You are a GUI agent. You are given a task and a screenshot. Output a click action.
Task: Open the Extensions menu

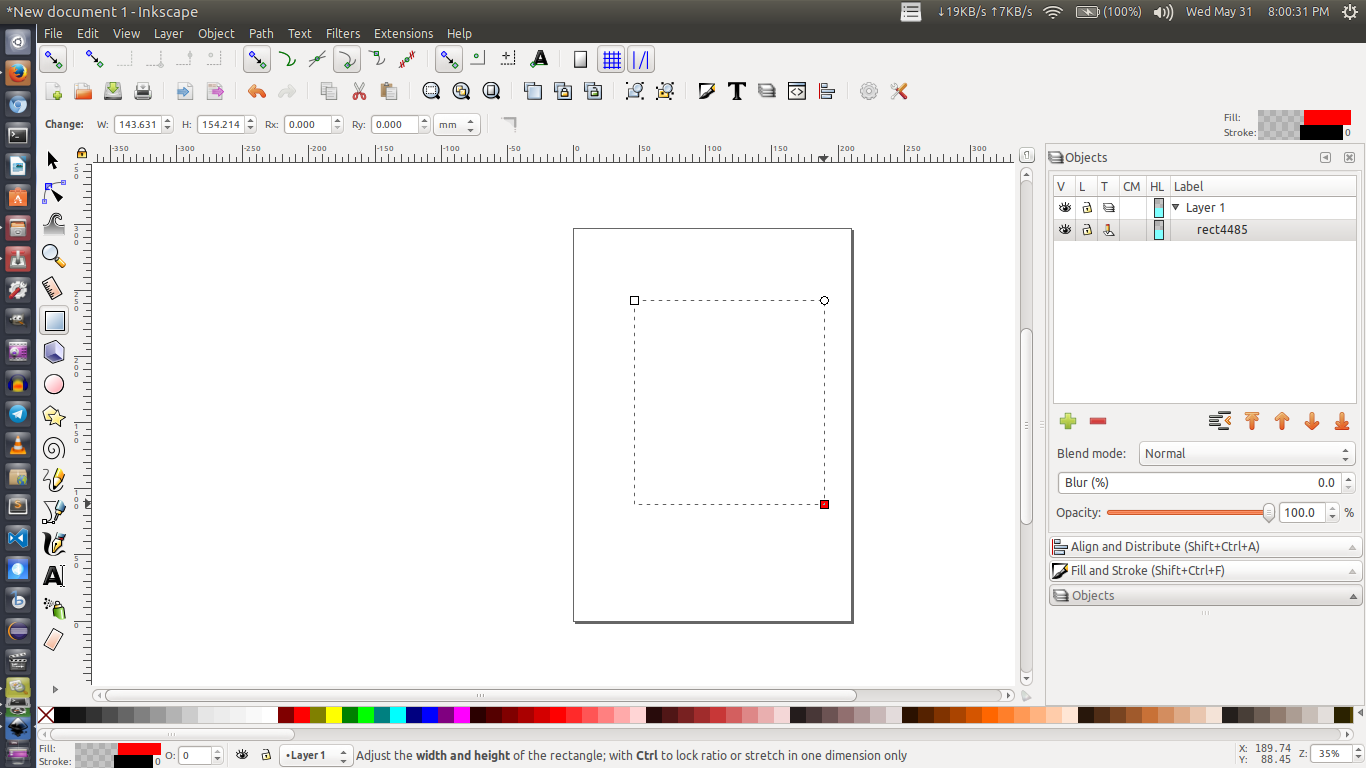click(x=403, y=33)
